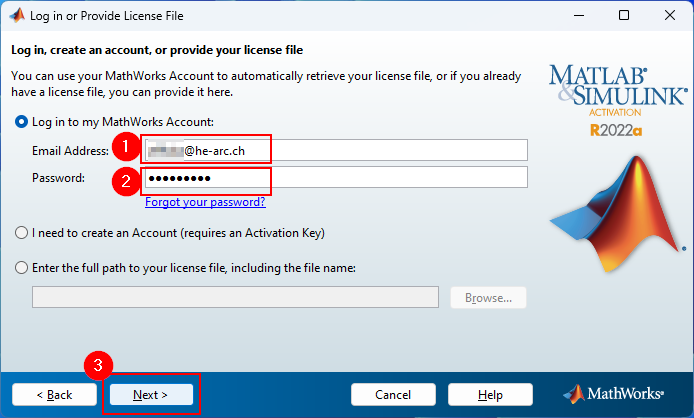Click the Next button
The height and width of the screenshot is (418, 694).
[151, 395]
